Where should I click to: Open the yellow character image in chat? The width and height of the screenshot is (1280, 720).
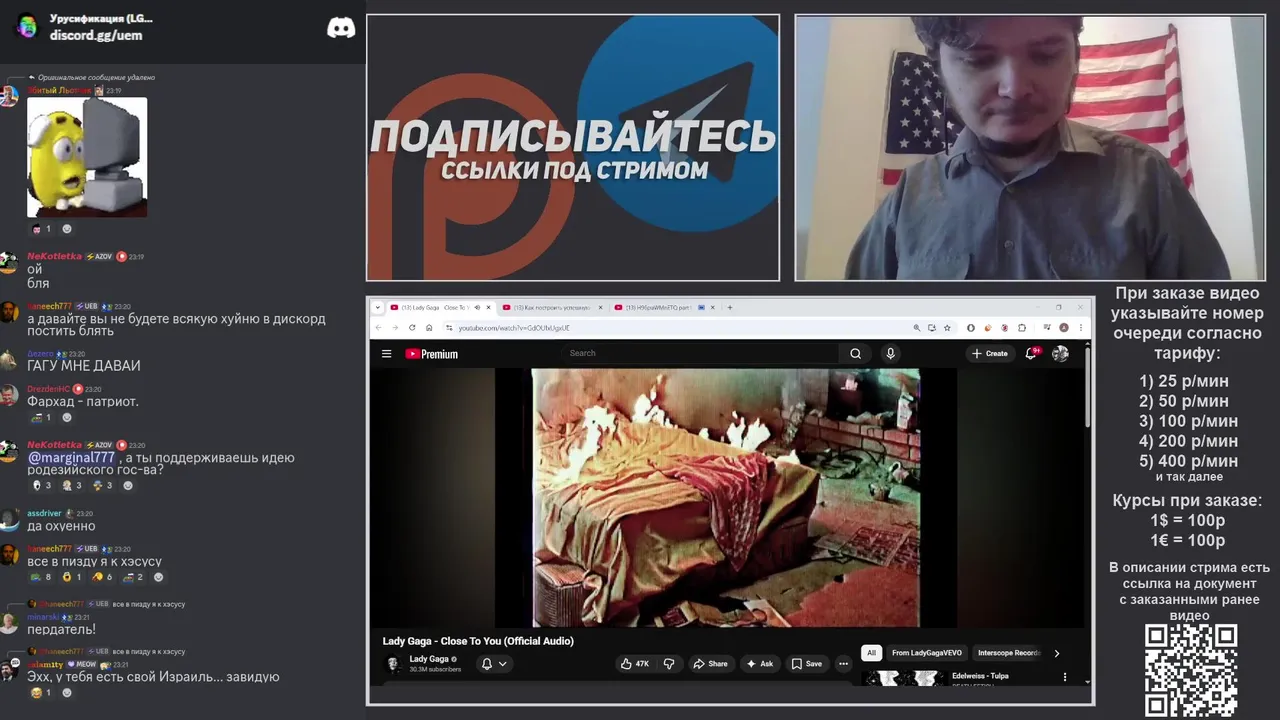(87, 157)
